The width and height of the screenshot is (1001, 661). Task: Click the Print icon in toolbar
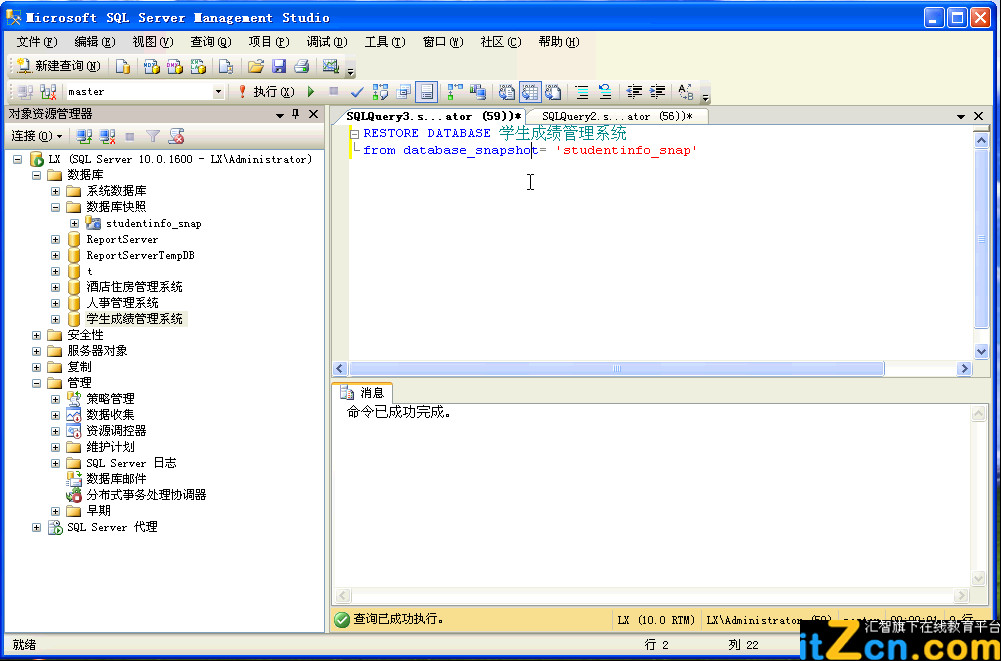click(x=301, y=66)
